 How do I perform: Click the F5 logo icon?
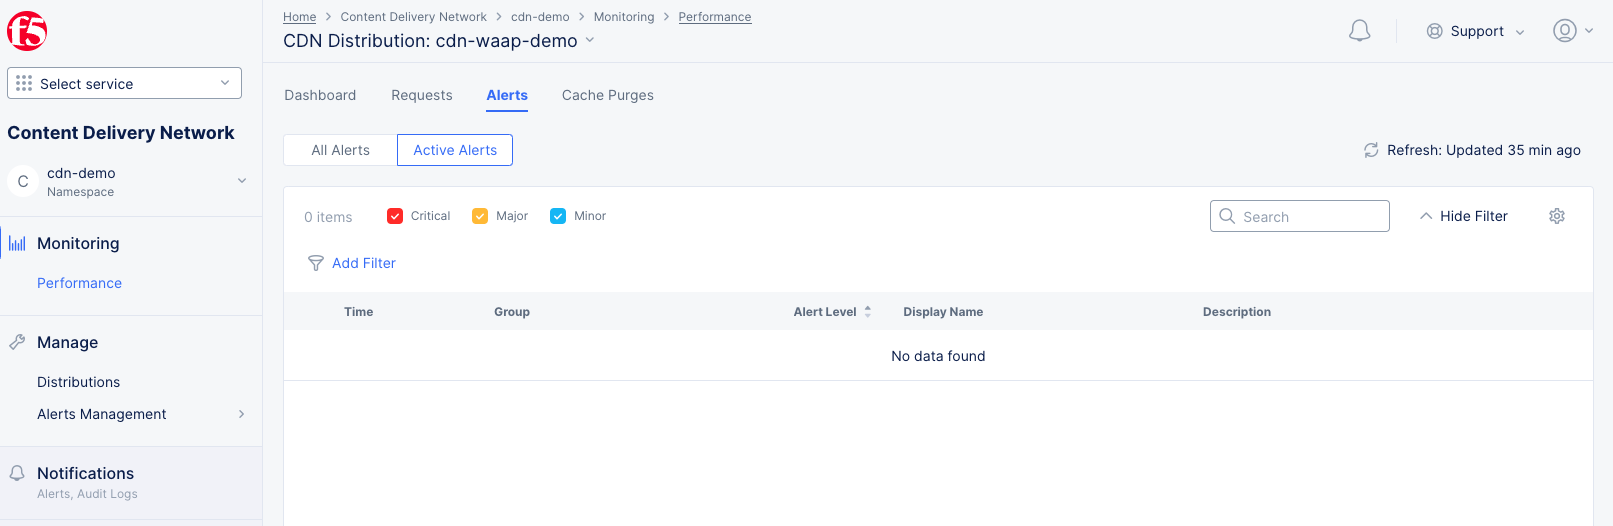(x=27, y=31)
